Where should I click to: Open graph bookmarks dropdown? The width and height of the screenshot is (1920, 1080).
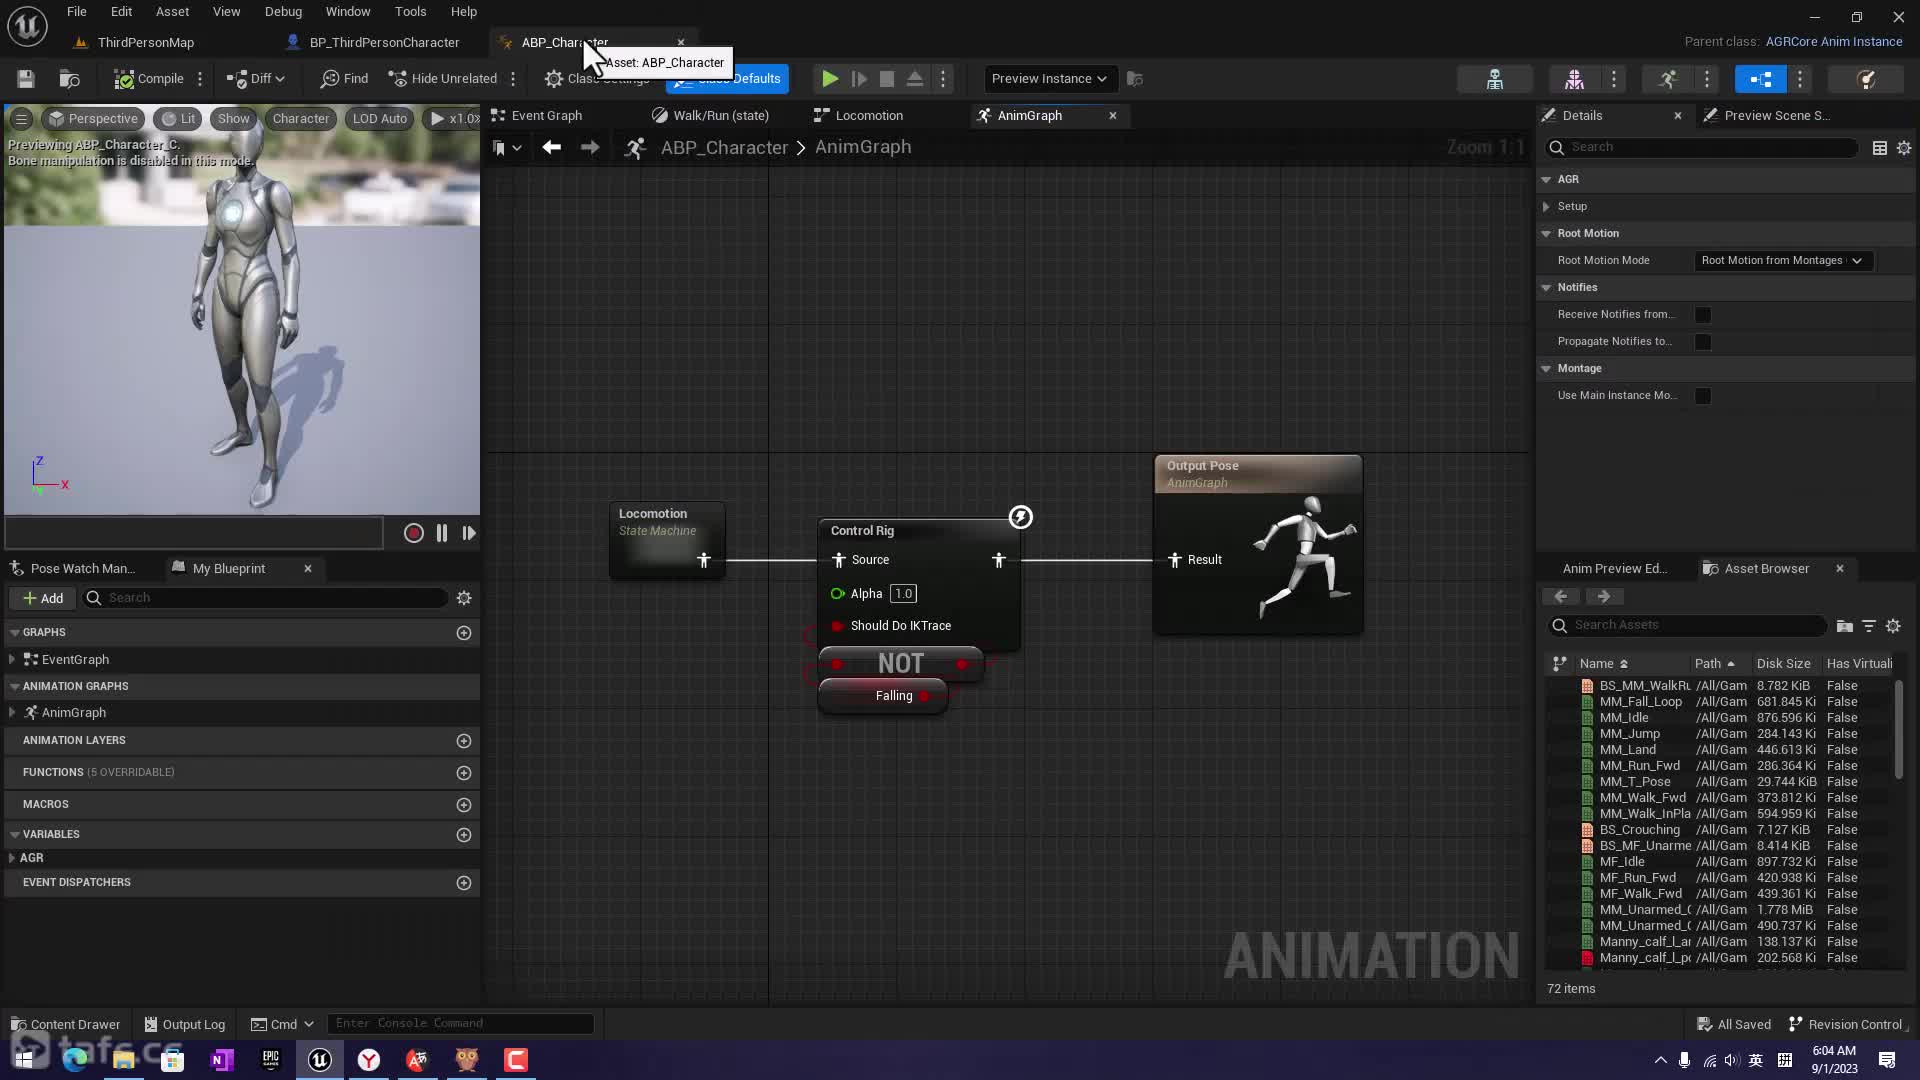point(507,148)
